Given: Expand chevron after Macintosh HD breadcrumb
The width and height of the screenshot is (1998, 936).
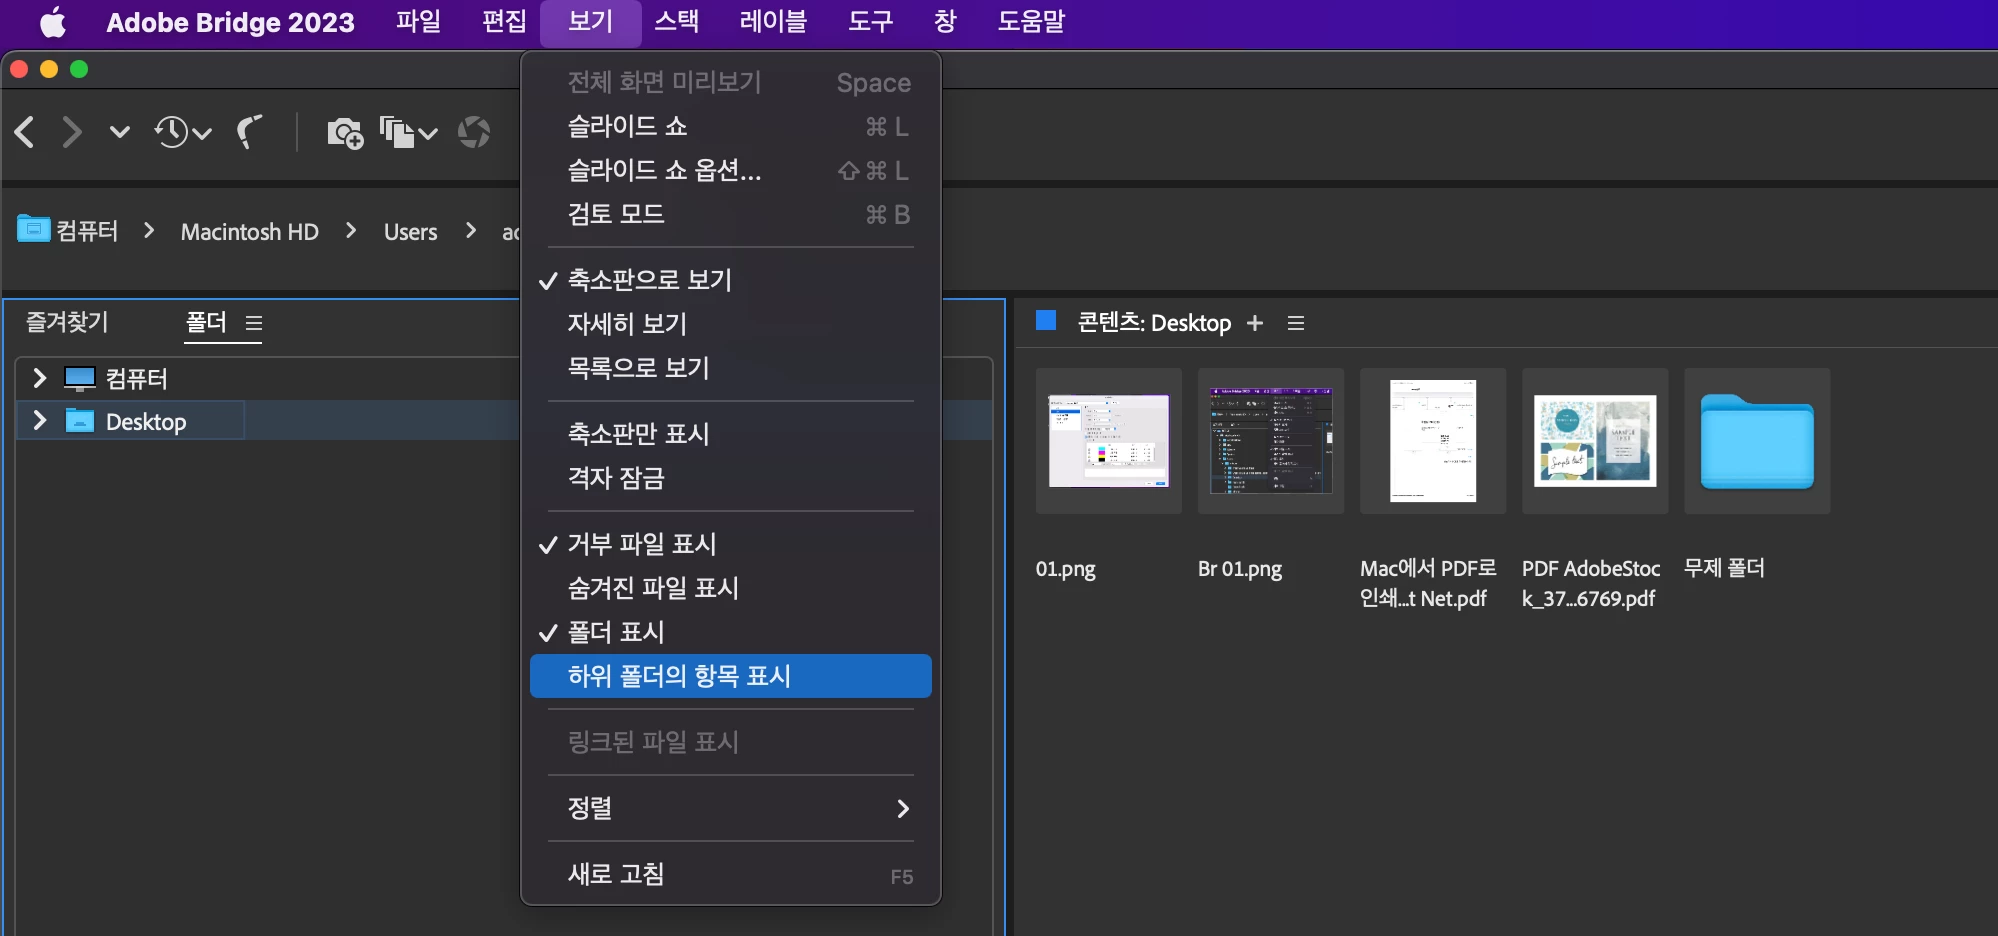Looking at the screenshot, I should point(351,231).
